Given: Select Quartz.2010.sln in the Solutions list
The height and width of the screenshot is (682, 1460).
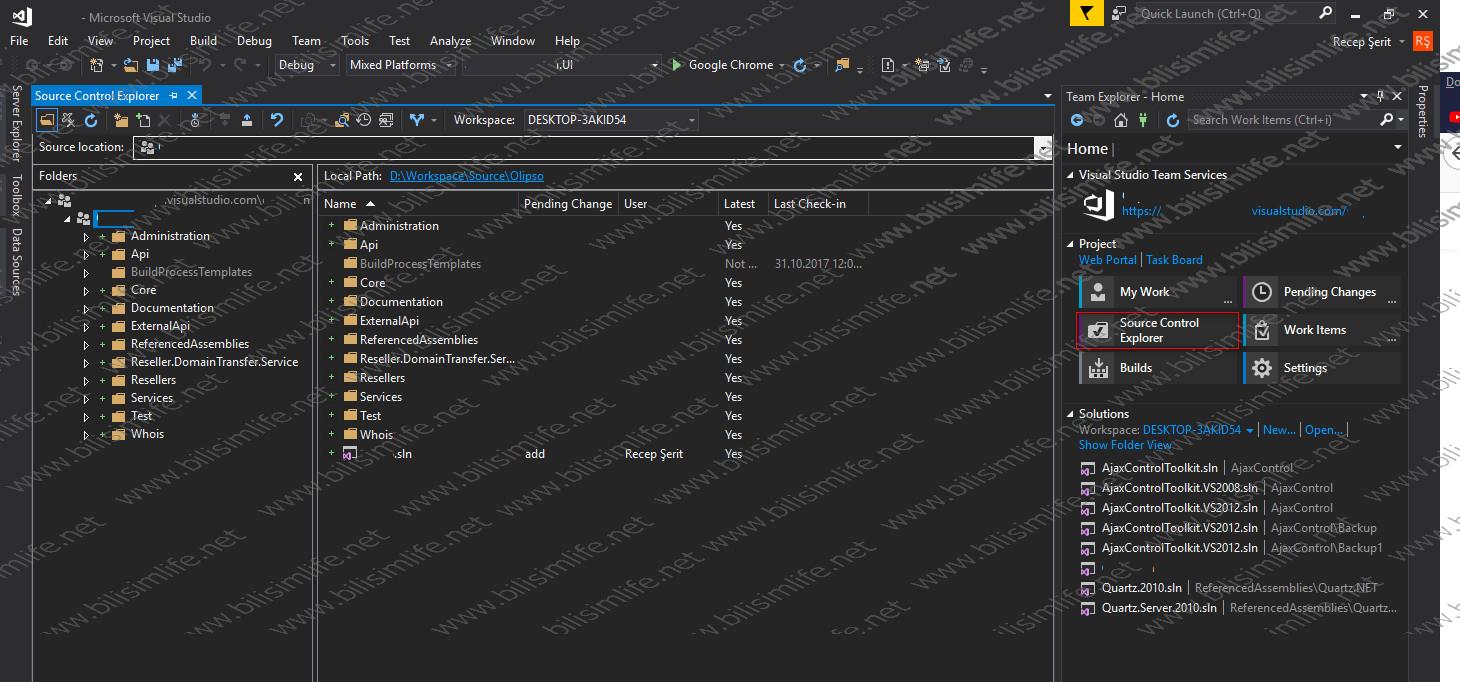Looking at the screenshot, I should coord(1141,588).
